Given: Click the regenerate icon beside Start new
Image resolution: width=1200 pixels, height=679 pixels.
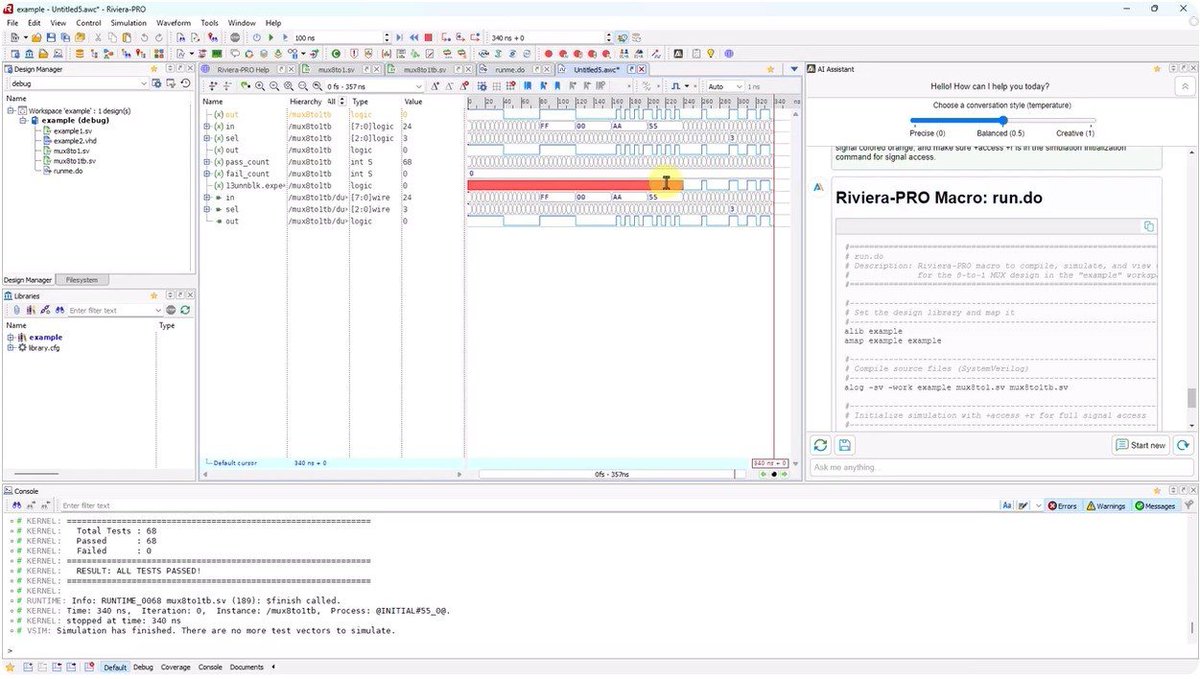Looking at the screenshot, I should 1183,445.
